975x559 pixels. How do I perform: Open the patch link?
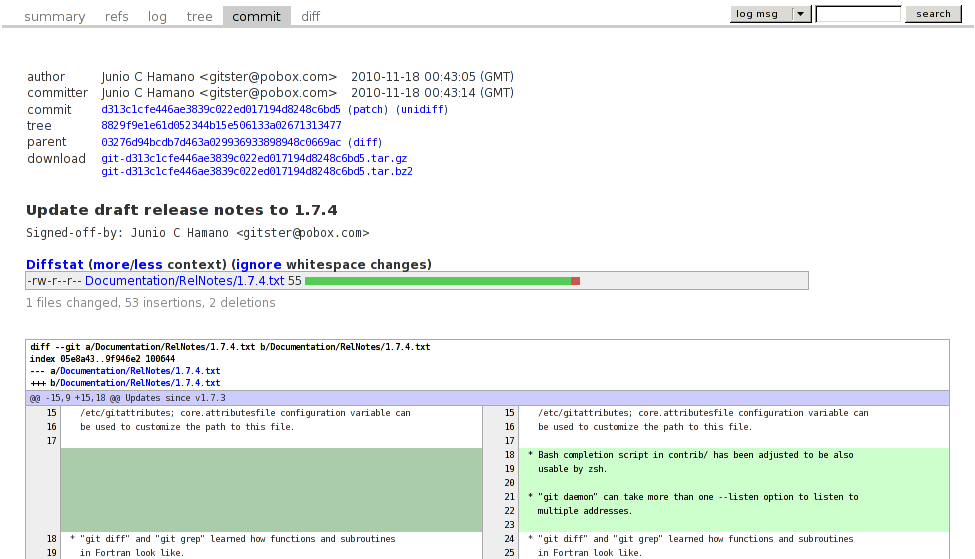(368, 109)
